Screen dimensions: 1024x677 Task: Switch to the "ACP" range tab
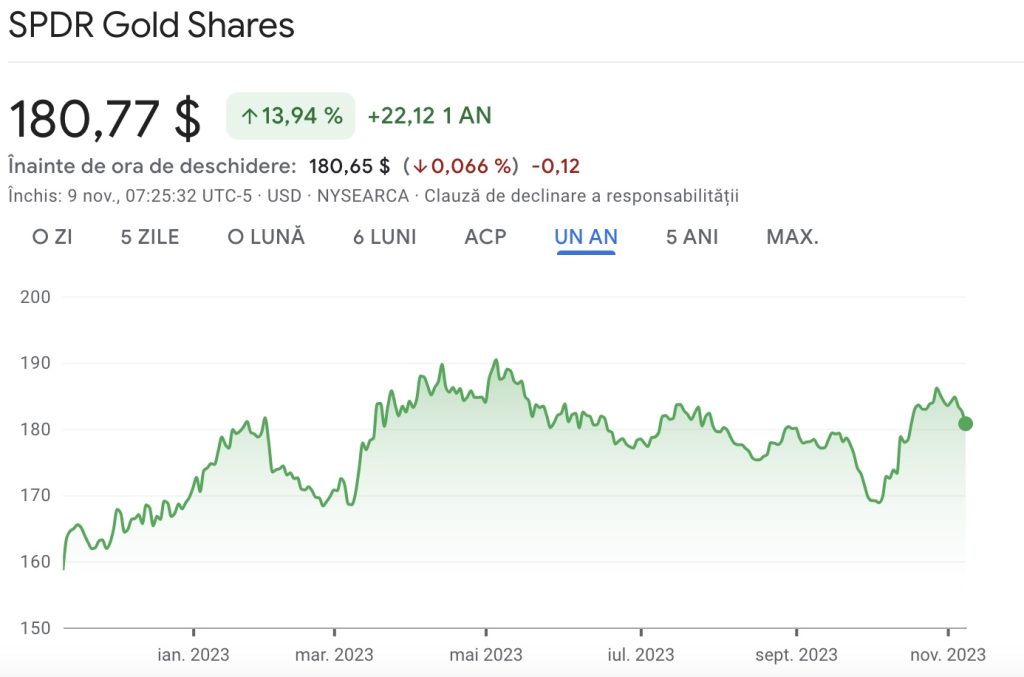(x=485, y=237)
